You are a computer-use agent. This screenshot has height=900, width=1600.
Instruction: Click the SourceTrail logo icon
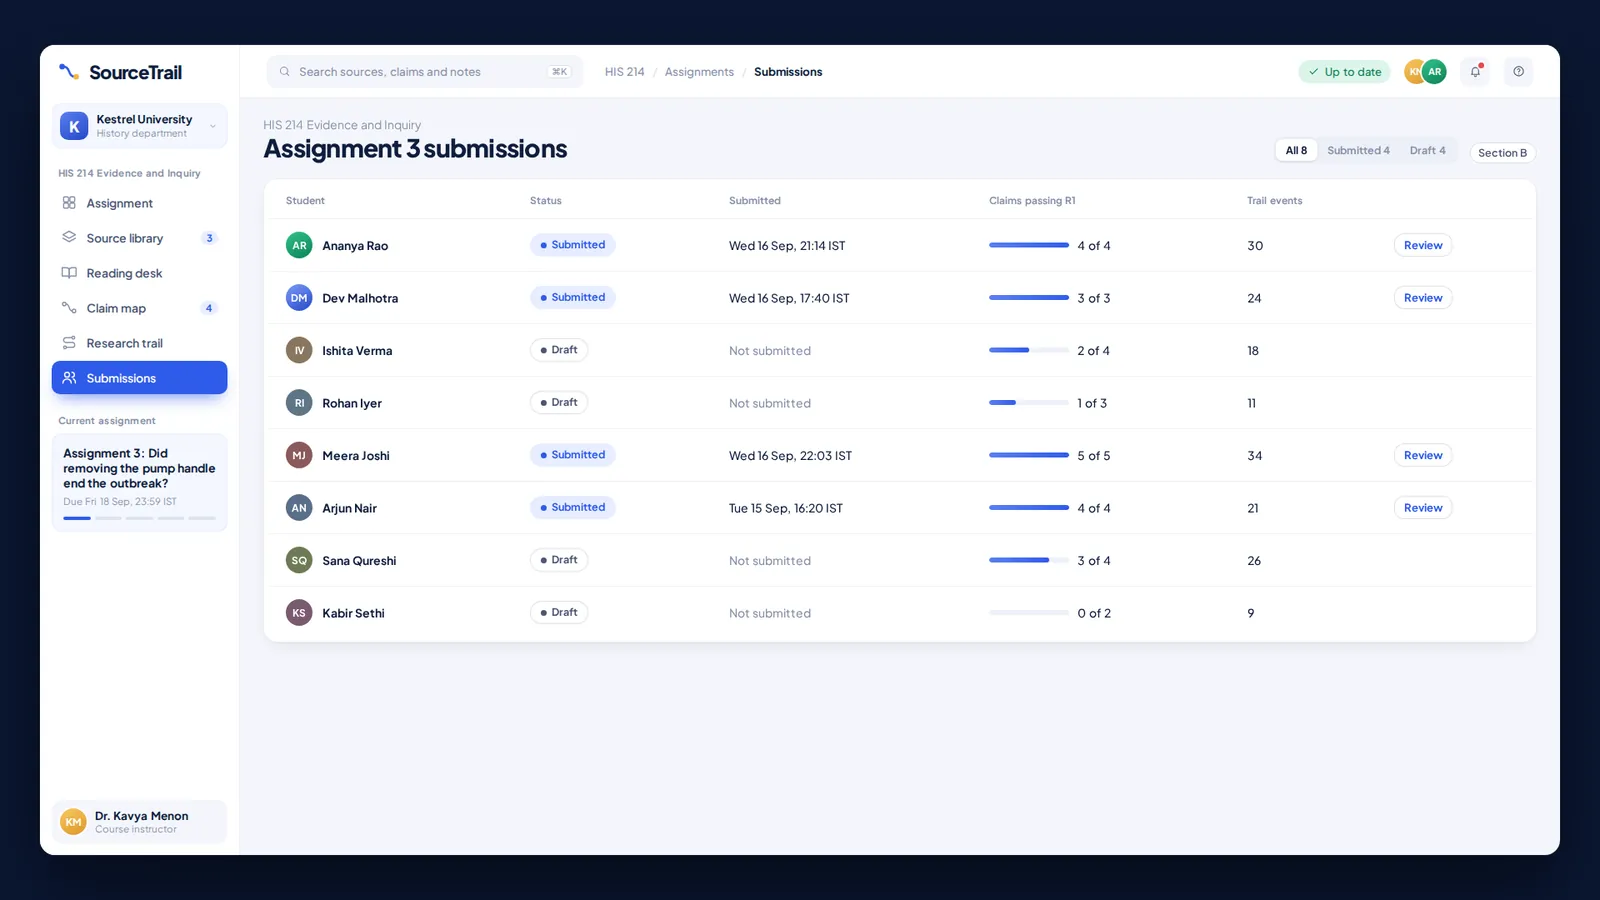click(x=69, y=72)
